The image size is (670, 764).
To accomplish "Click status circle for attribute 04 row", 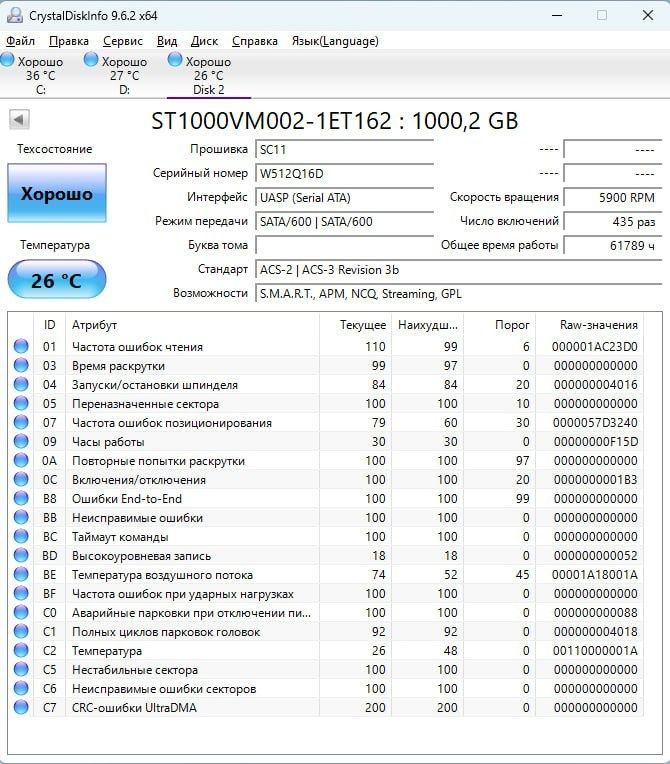I will (21, 384).
